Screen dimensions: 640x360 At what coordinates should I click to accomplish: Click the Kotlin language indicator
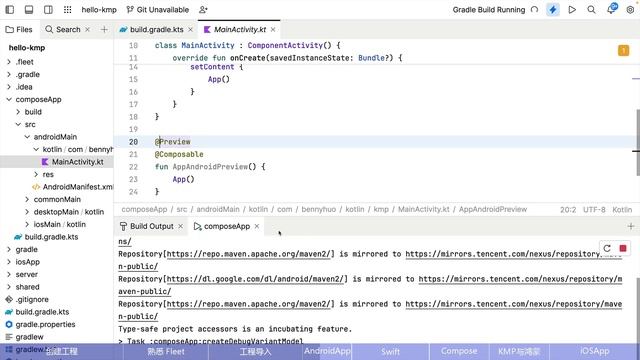pyautogui.click(x=622, y=210)
